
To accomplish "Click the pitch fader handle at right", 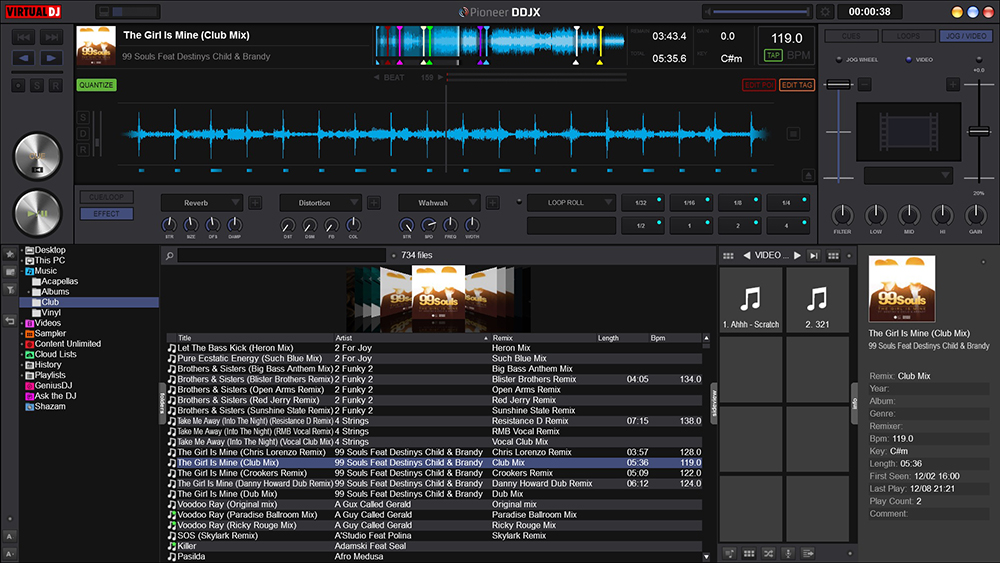I will pos(979,131).
